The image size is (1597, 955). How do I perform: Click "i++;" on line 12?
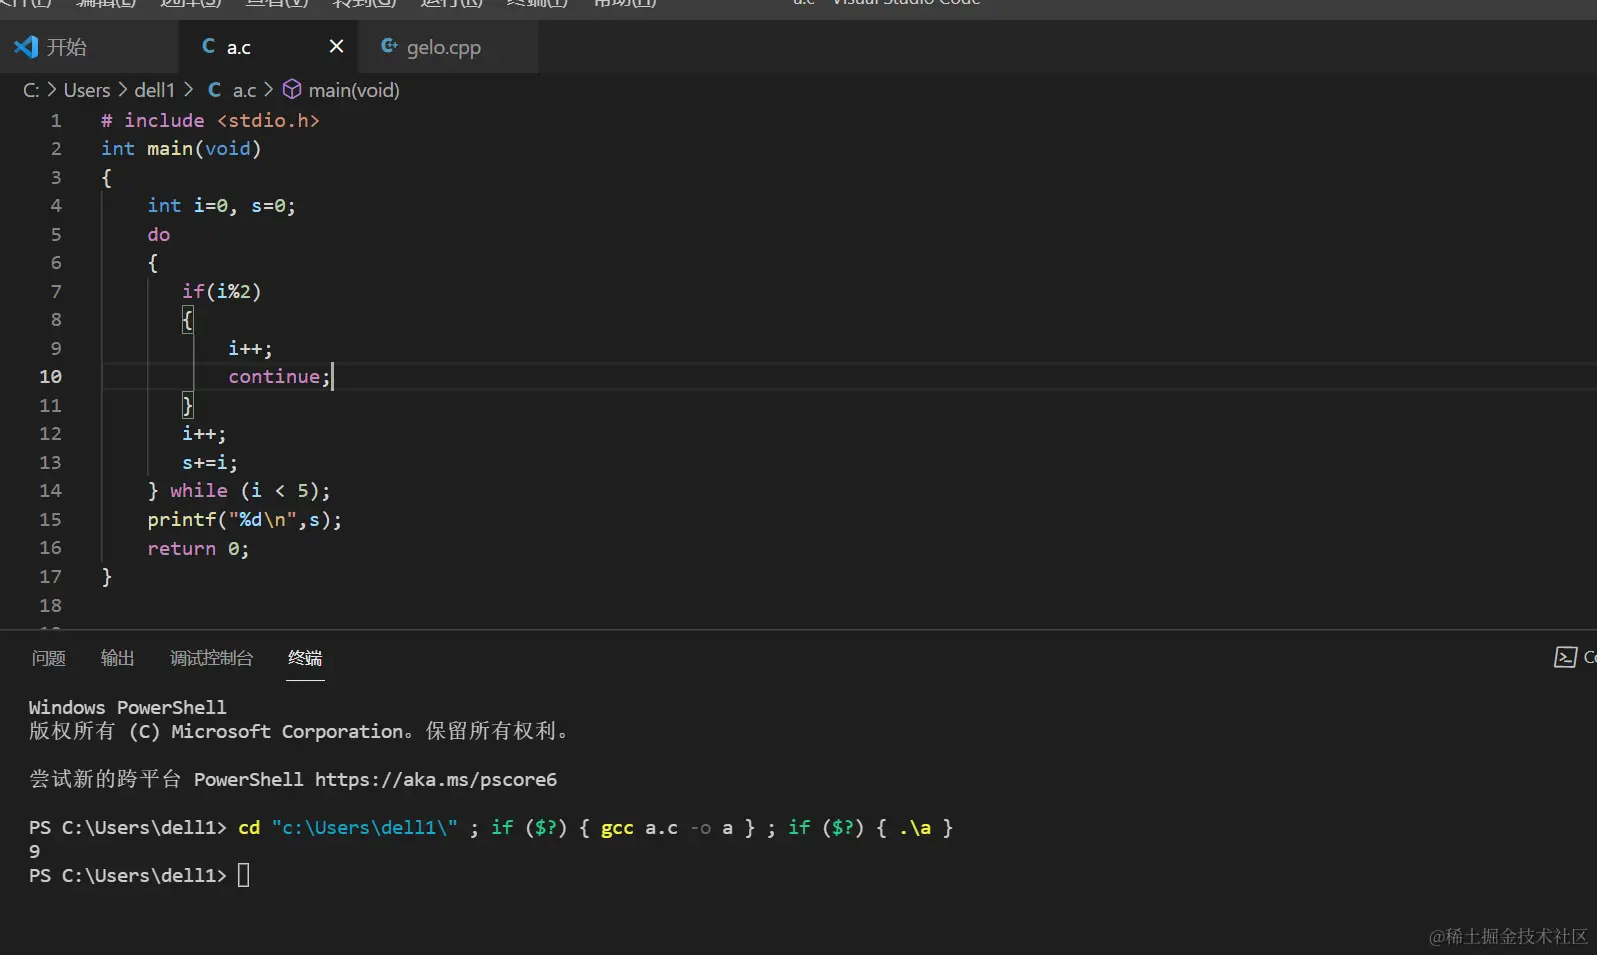click(204, 433)
